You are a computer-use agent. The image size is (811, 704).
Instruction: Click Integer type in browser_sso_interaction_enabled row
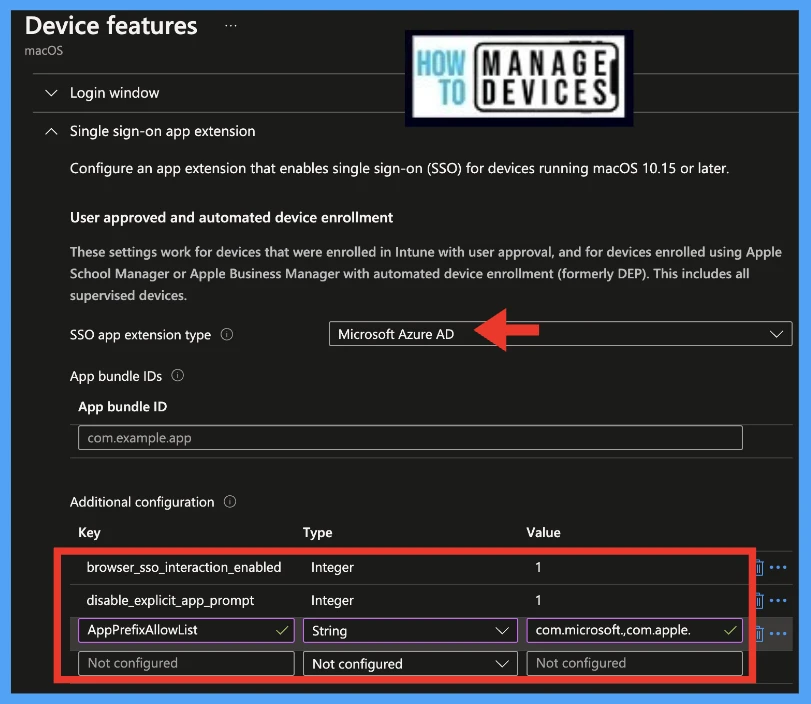[x=332, y=567]
